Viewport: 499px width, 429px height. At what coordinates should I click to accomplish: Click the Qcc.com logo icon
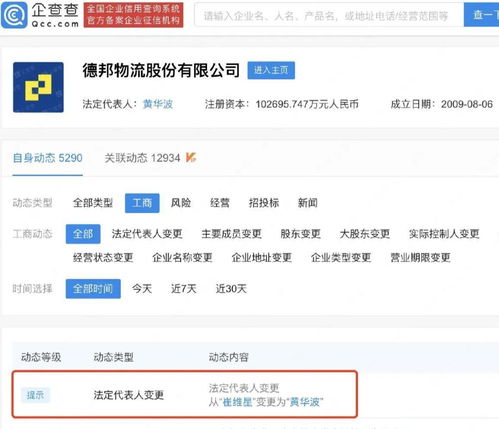coord(14,15)
